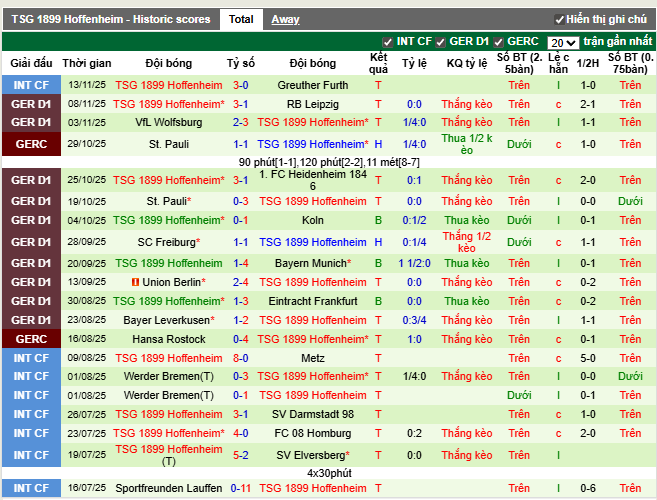Click the Thua kèo result for Koln match
Screen dimensions: 657x500
click(467, 220)
